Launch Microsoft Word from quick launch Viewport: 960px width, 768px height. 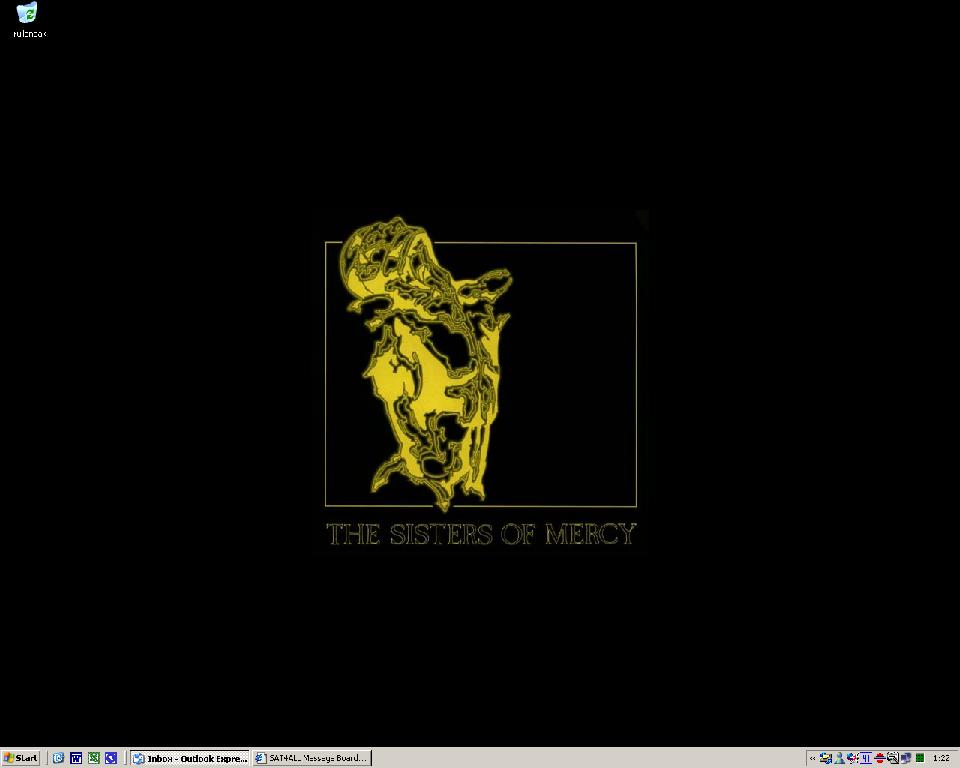click(x=76, y=758)
